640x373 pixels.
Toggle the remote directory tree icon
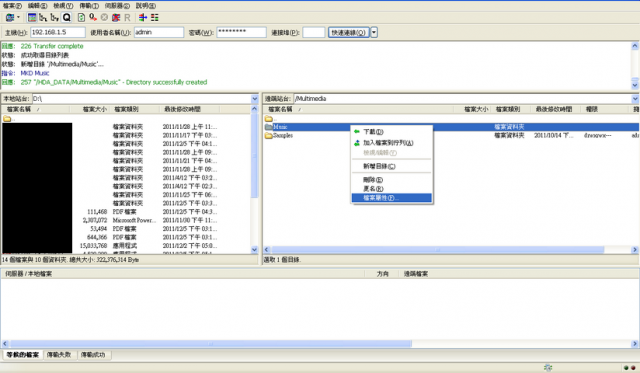(x=55, y=18)
